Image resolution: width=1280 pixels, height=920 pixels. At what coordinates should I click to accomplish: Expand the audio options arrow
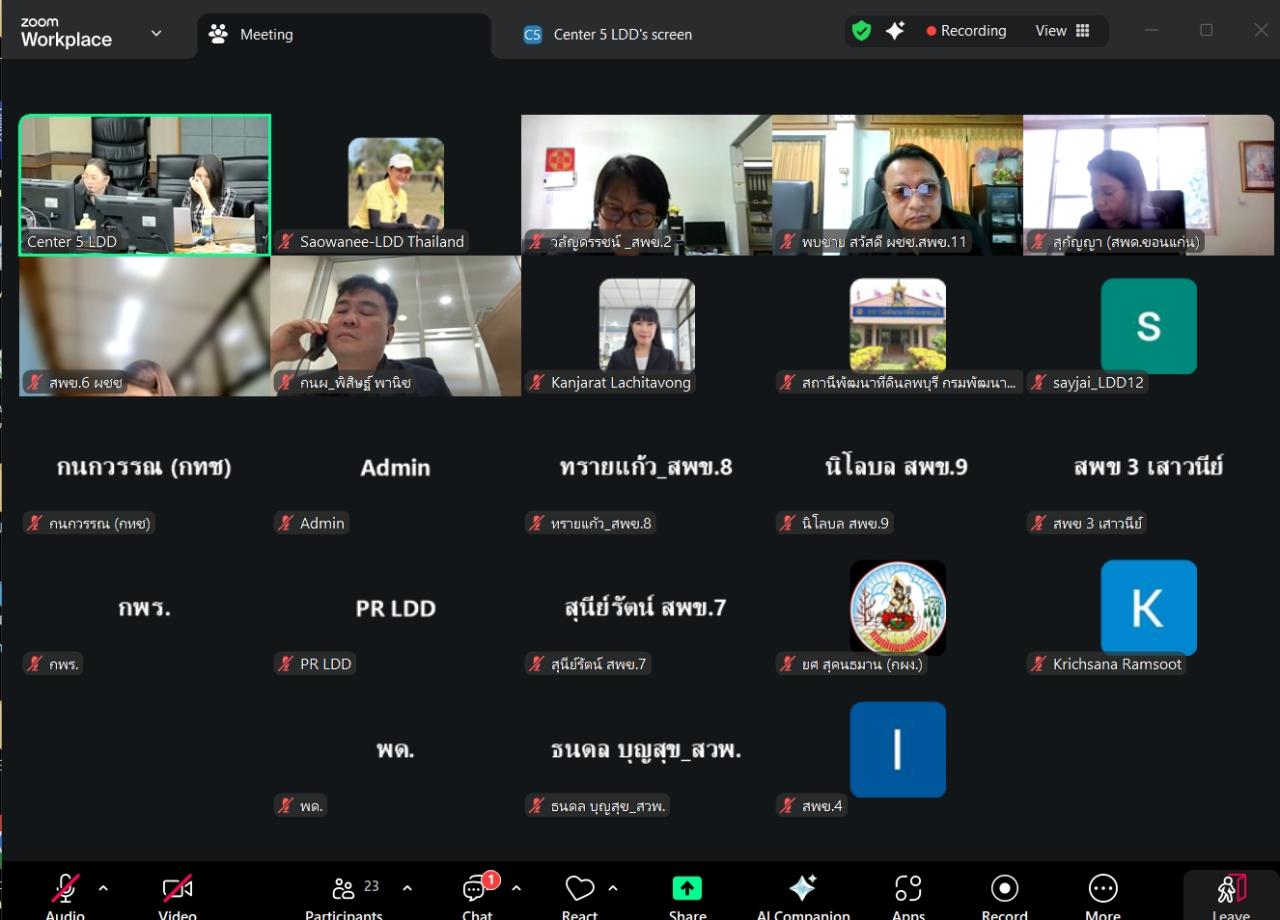tap(103, 888)
